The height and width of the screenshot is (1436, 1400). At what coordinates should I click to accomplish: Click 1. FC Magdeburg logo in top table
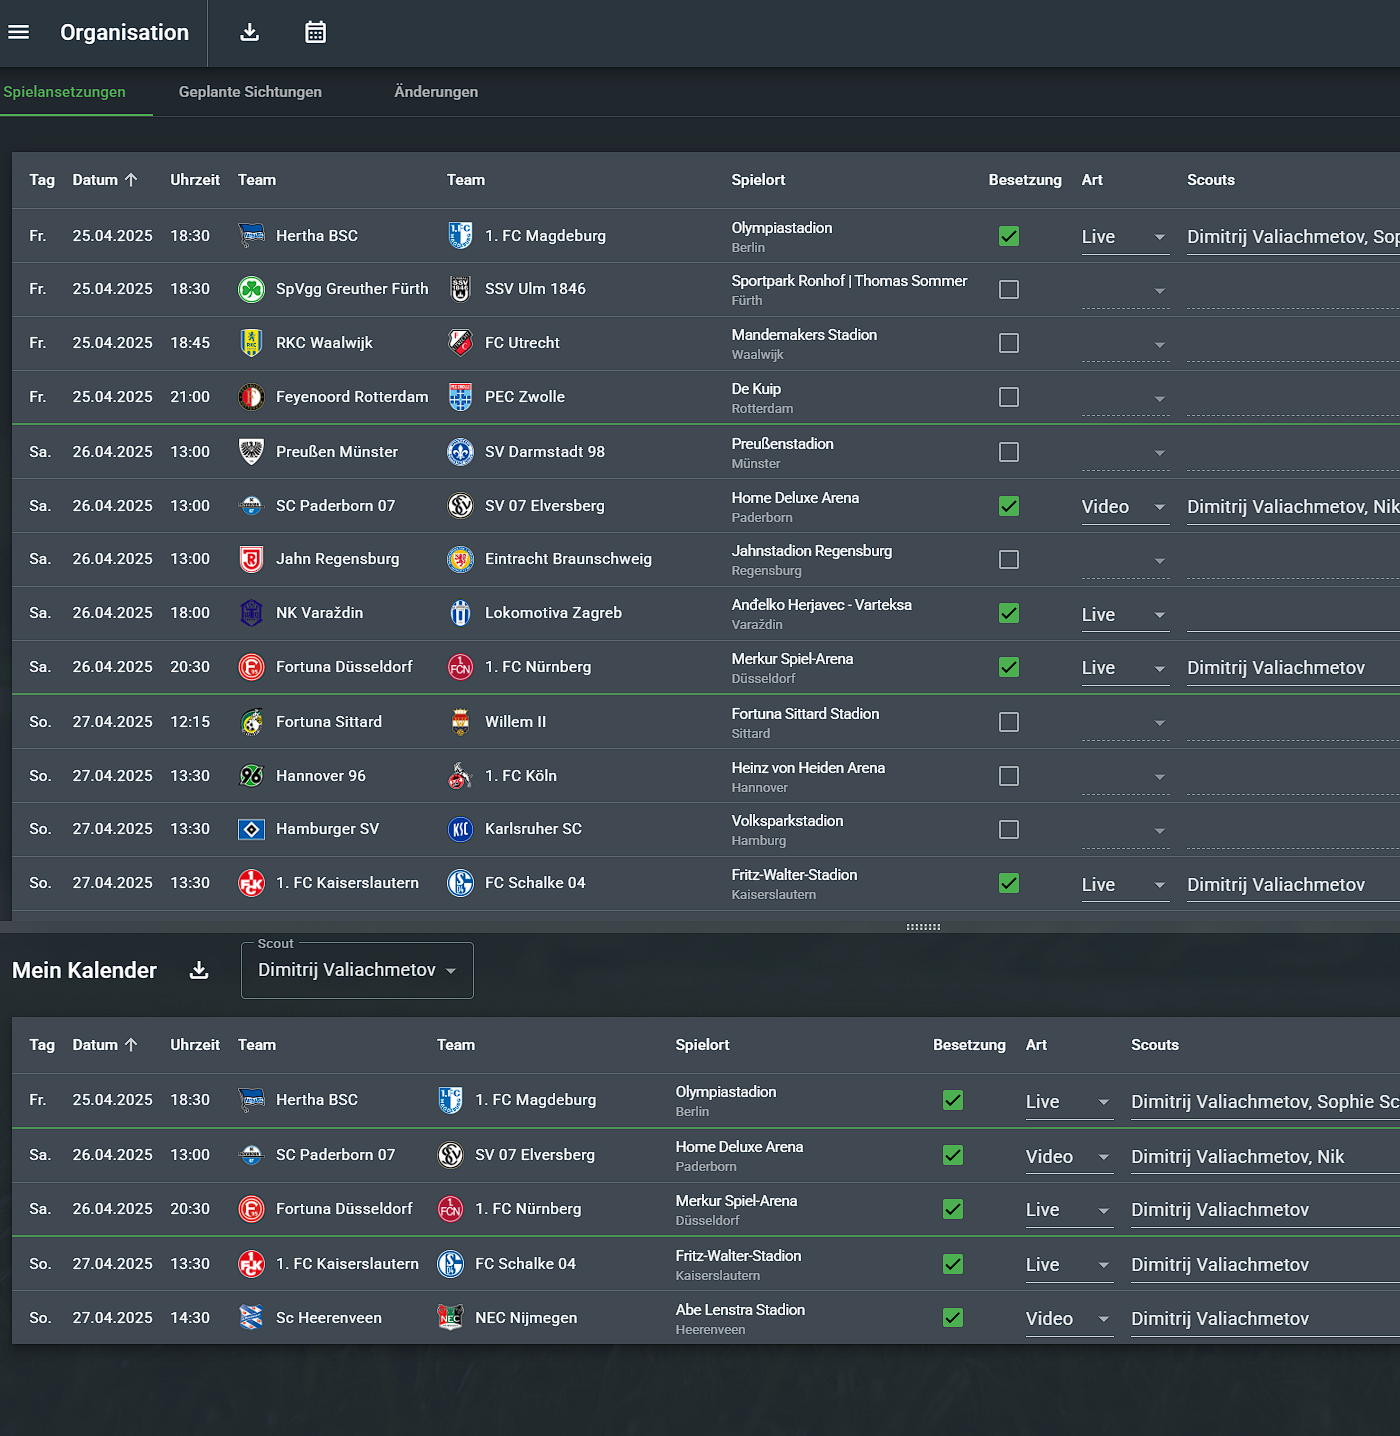coord(460,235)
